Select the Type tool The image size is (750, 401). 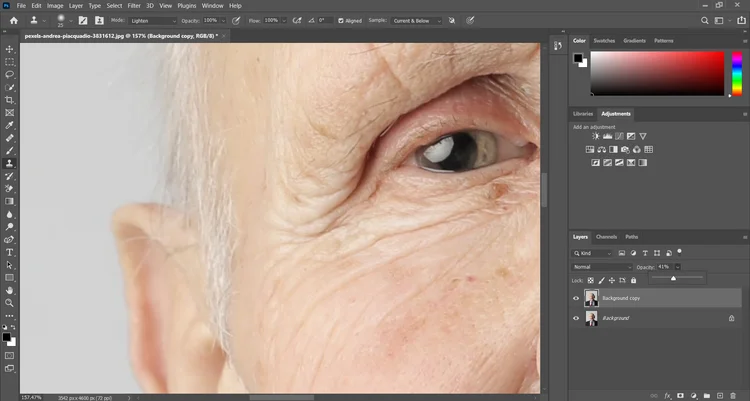[10, 252]
